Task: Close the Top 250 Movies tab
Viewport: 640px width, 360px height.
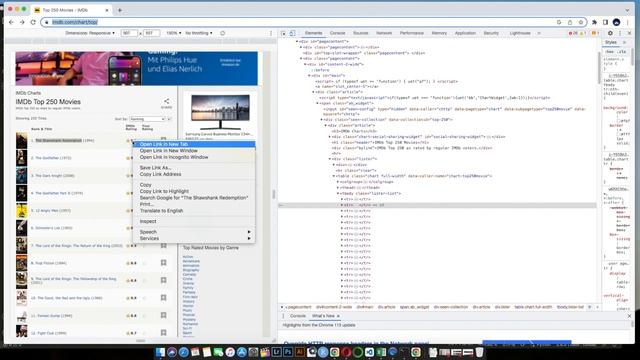Action: pyautogui.click(x=107, y=10)
